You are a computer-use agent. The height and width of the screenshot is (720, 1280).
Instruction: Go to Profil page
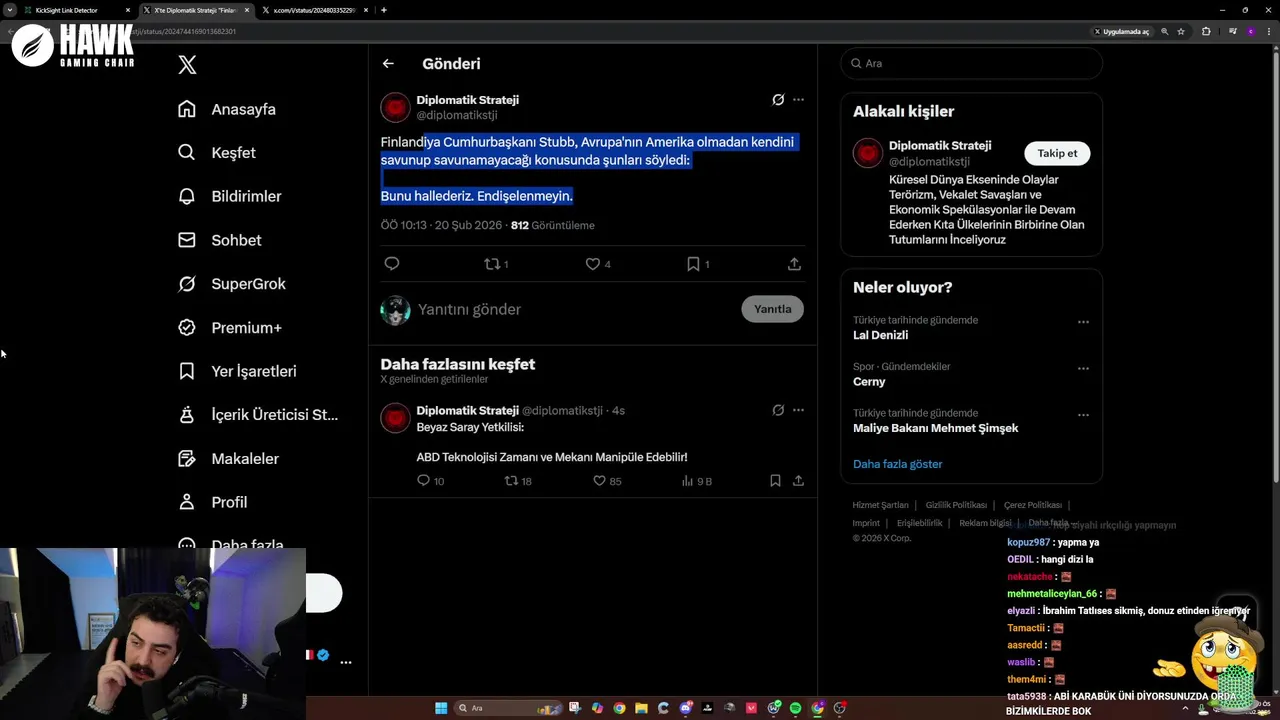point(212,502)
